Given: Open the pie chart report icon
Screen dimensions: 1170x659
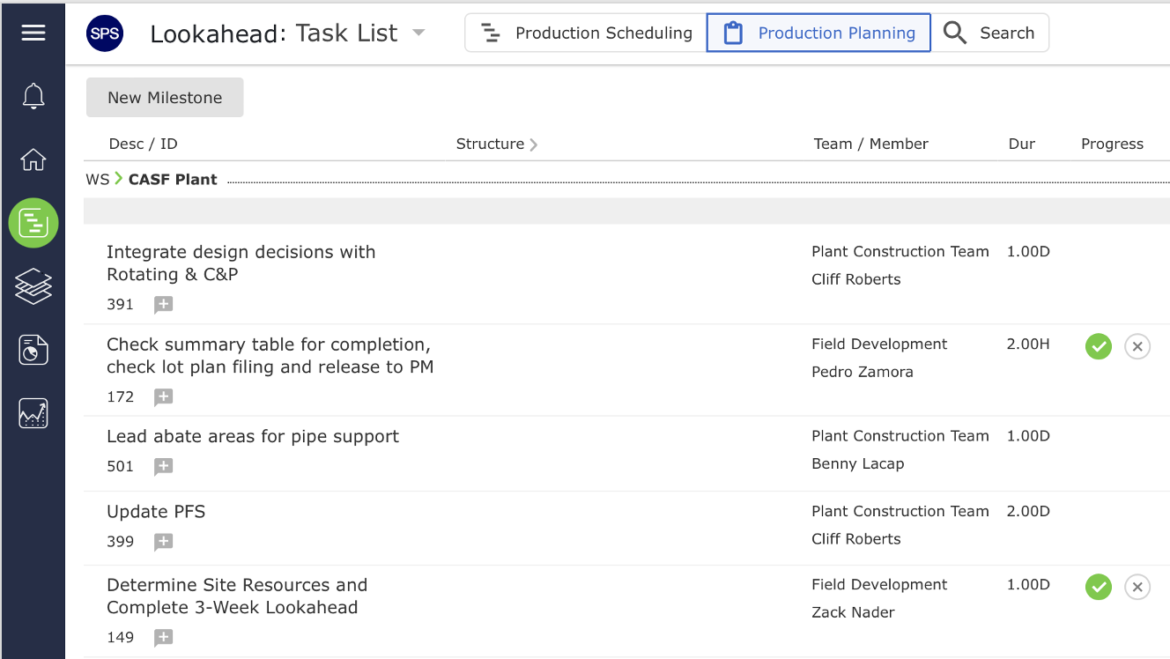Looking at the screenshot, I should click(x=33, y=350).
